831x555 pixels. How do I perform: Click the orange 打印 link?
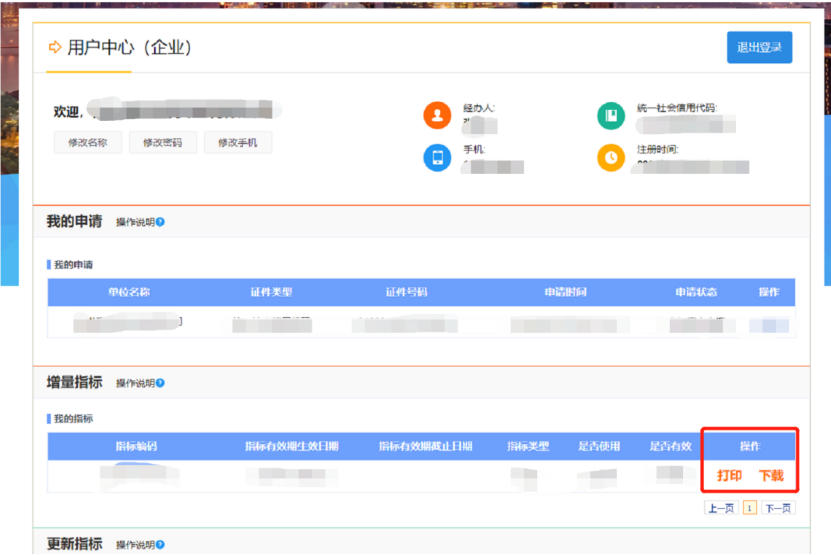coord(729,476)
